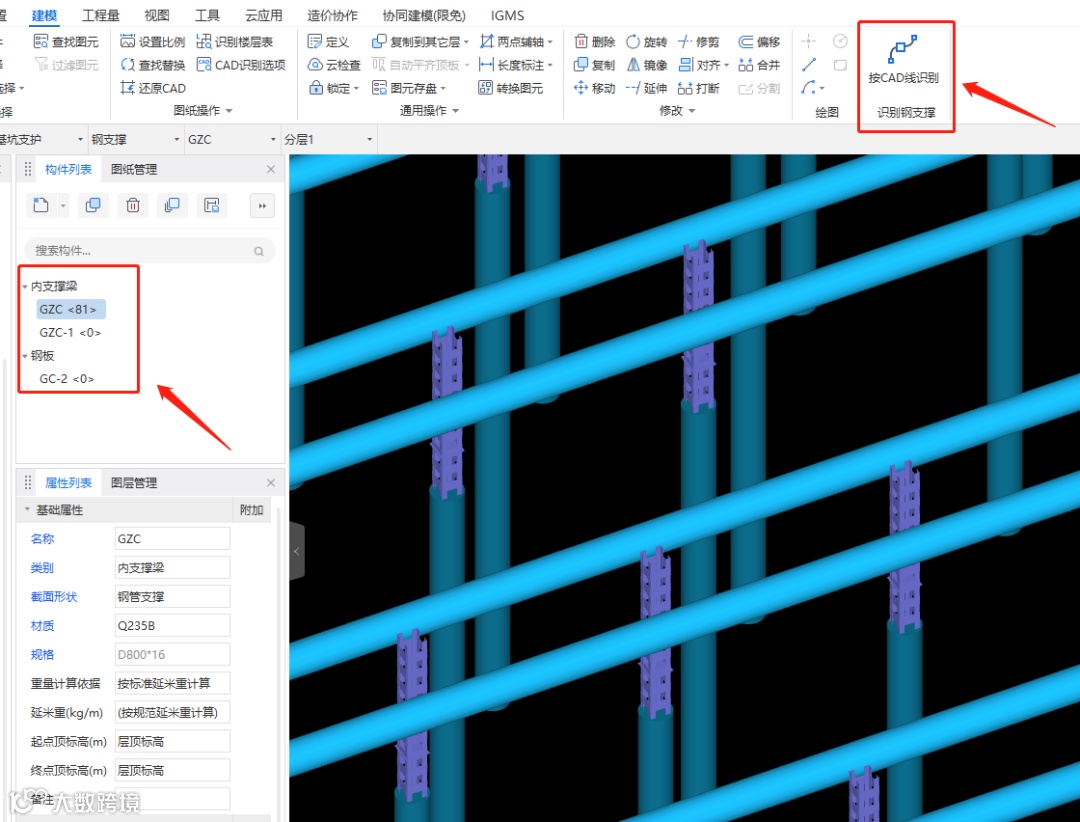Select the line drawing tool in 绘图

(x=809, y=65)
